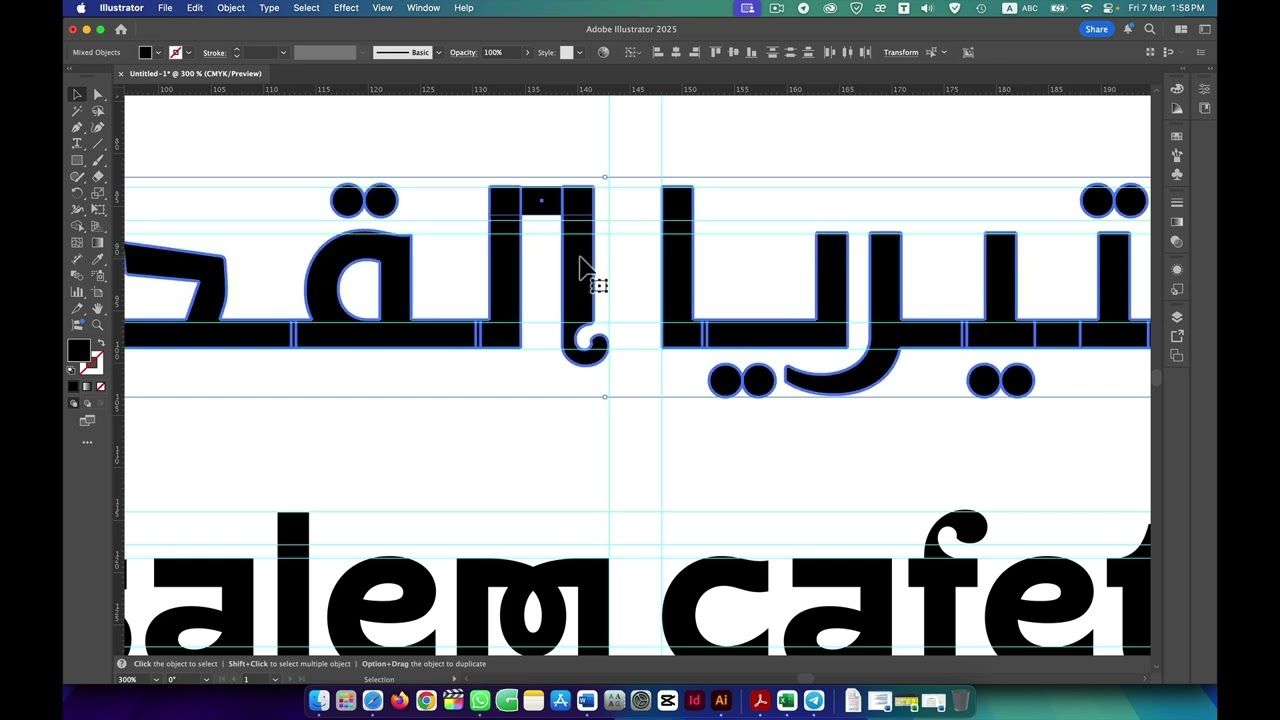Select the Gradient tool in toolbar
Screen dimensions: 1280x720
(98, 243)
